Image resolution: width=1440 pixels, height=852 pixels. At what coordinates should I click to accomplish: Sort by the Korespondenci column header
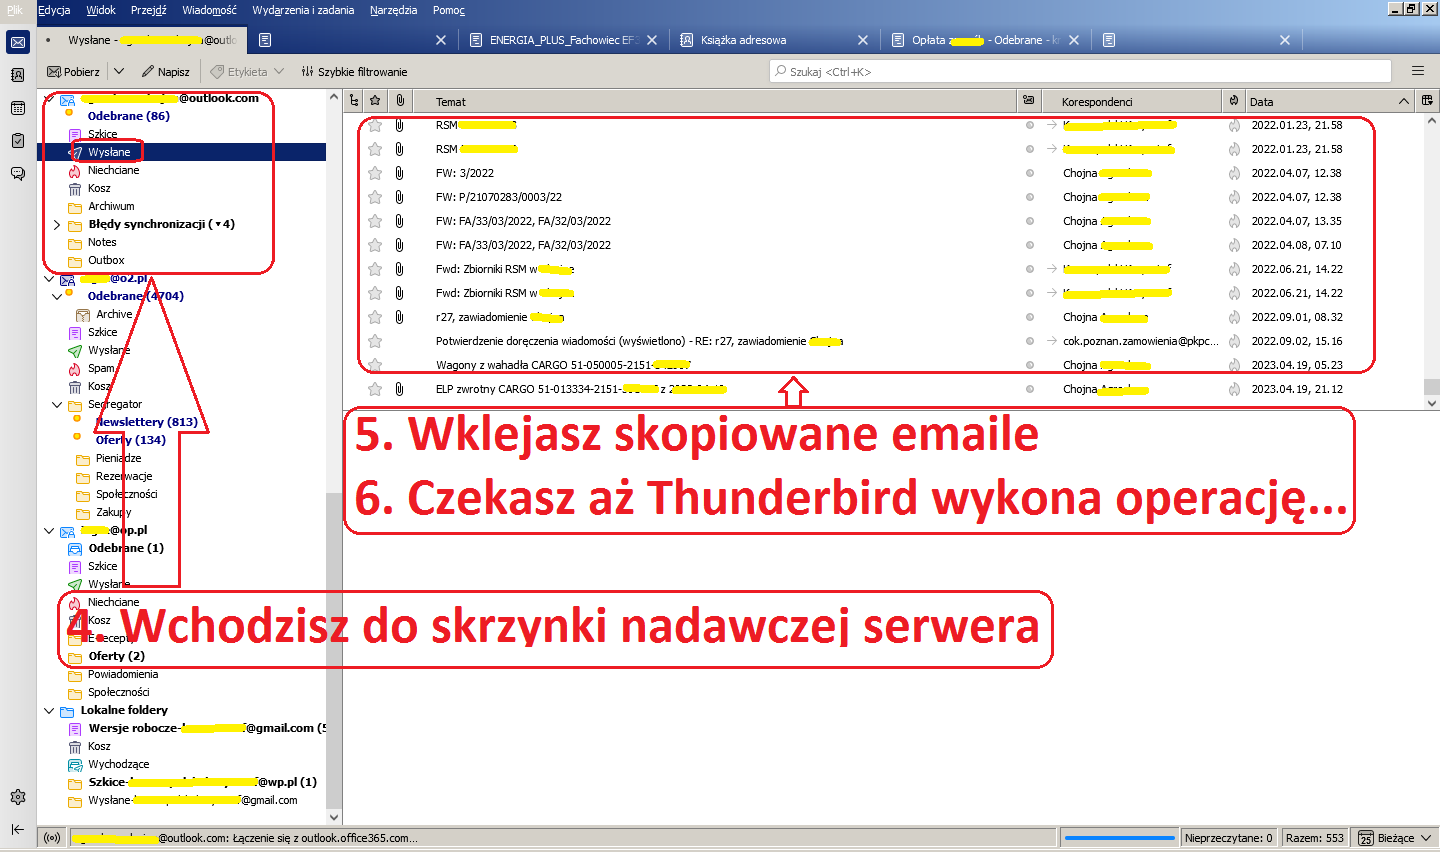pyautogui.click(x=1131, y=101)
